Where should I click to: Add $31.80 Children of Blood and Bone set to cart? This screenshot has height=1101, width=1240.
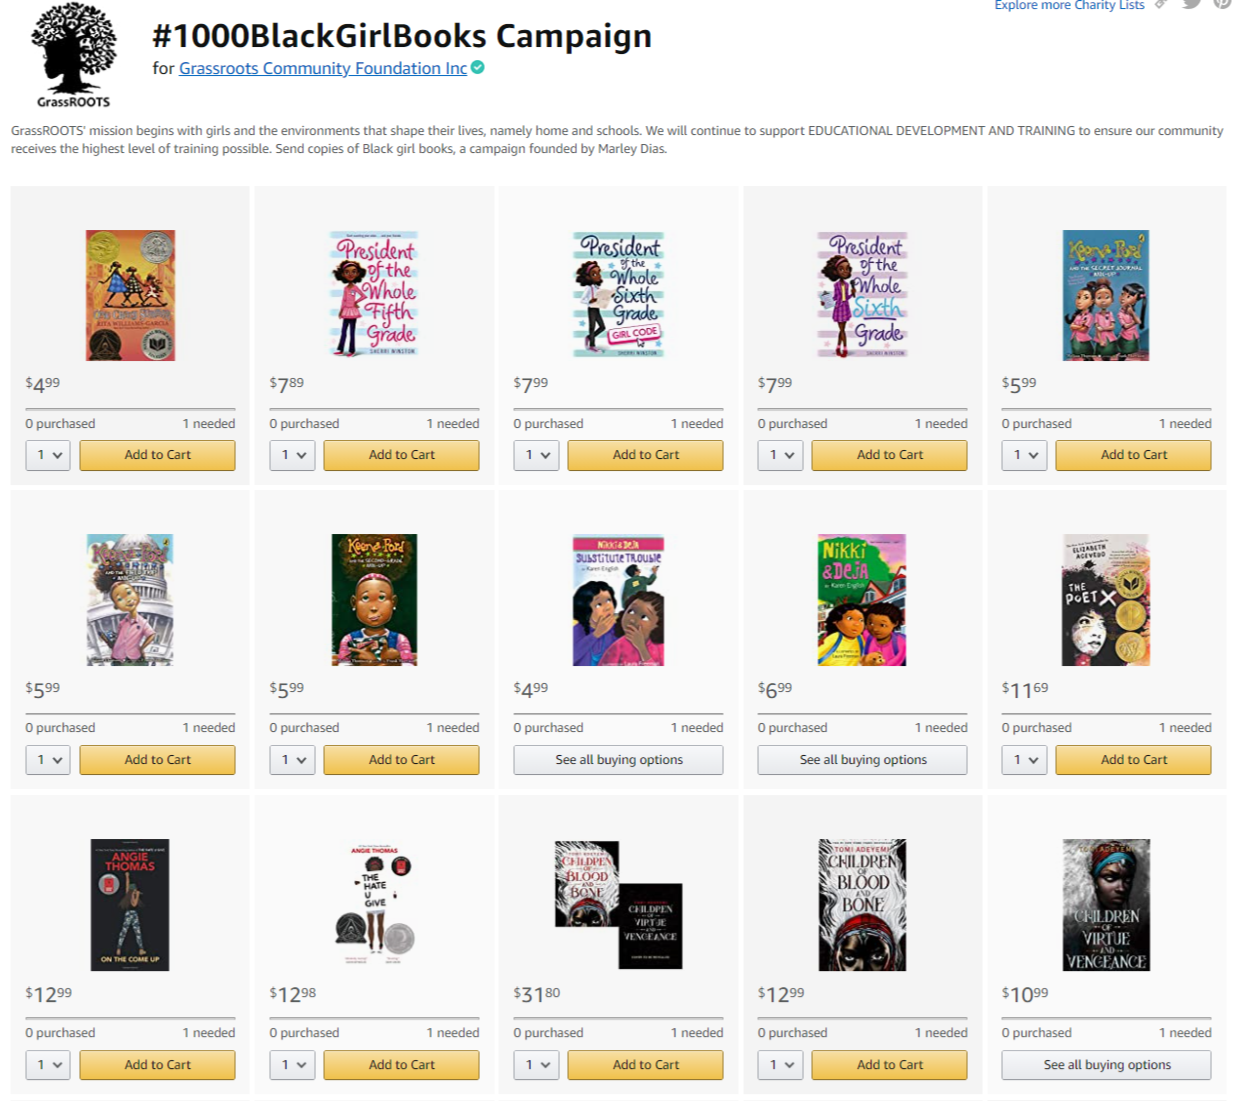coord(645,1065)
